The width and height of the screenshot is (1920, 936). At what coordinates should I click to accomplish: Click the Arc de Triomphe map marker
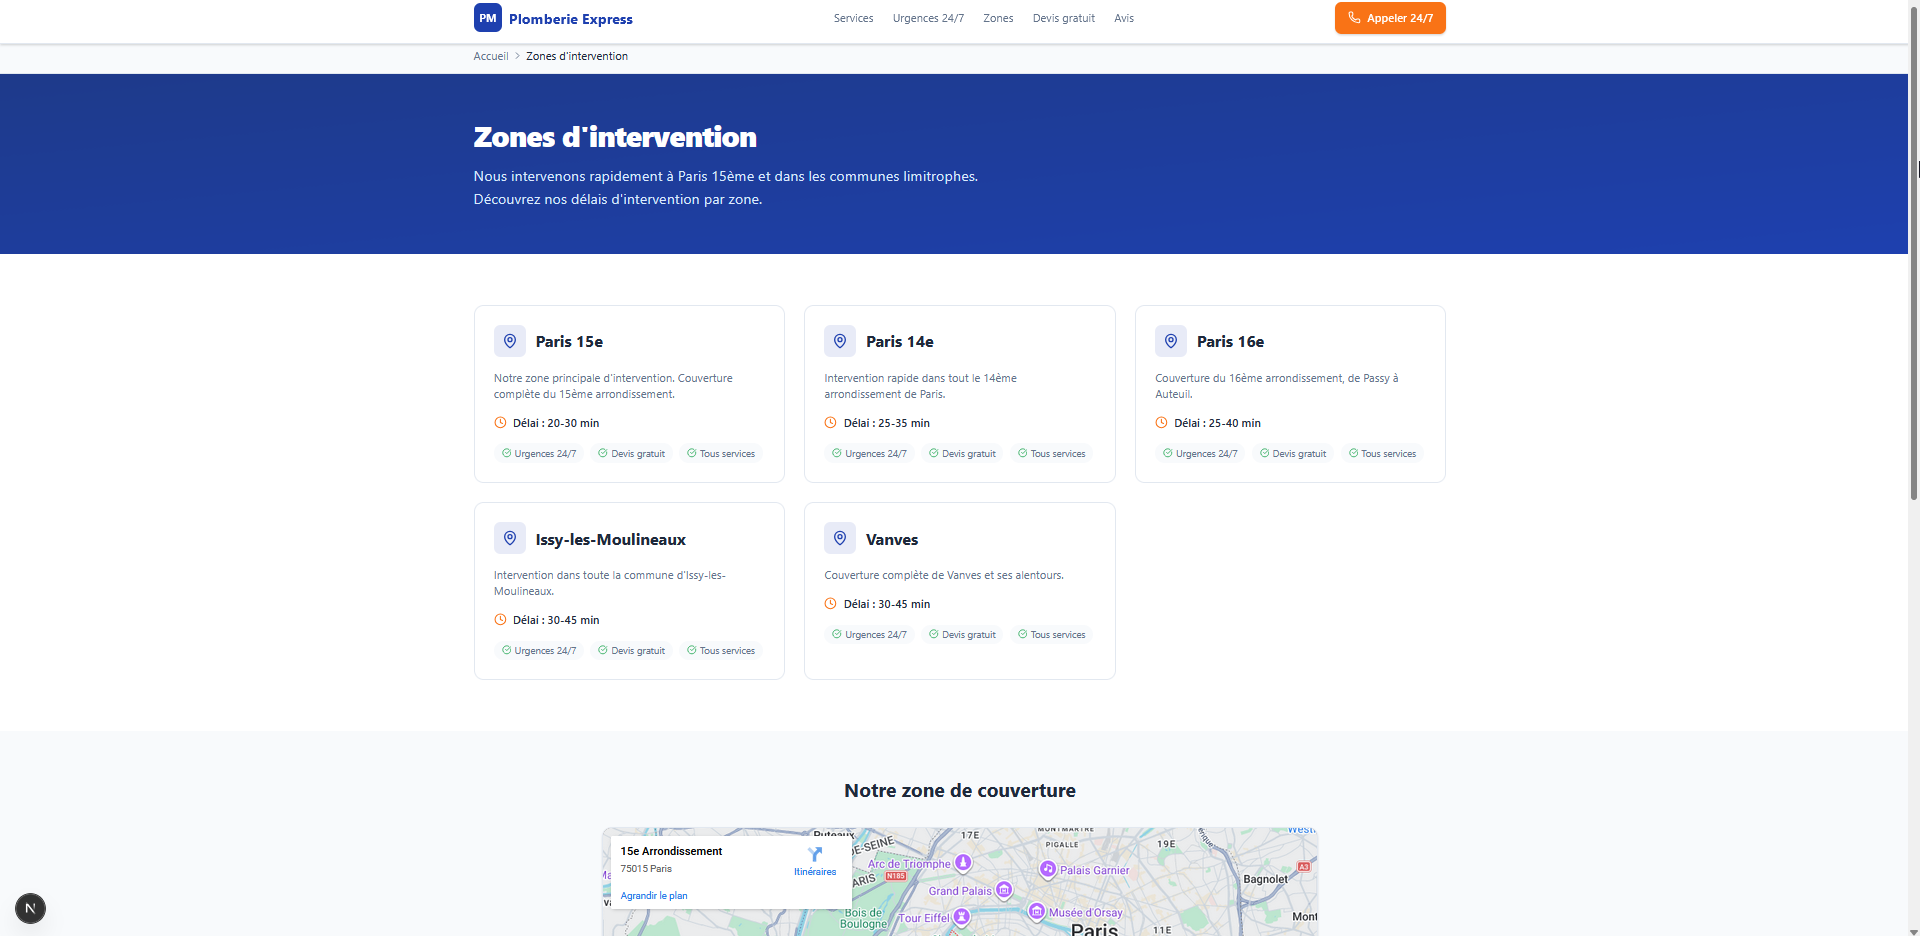pyautogui.click(x=963, y=862)
